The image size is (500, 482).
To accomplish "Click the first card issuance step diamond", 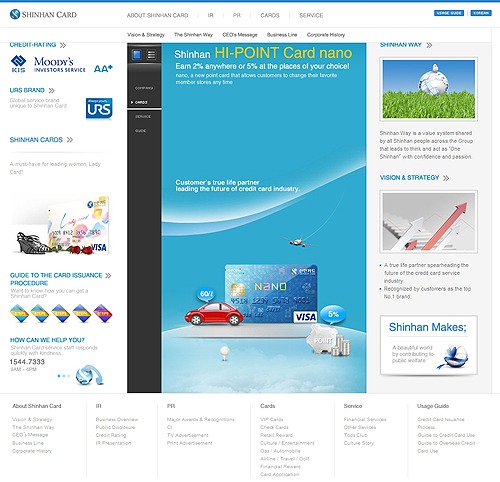I will click(19, 313).
